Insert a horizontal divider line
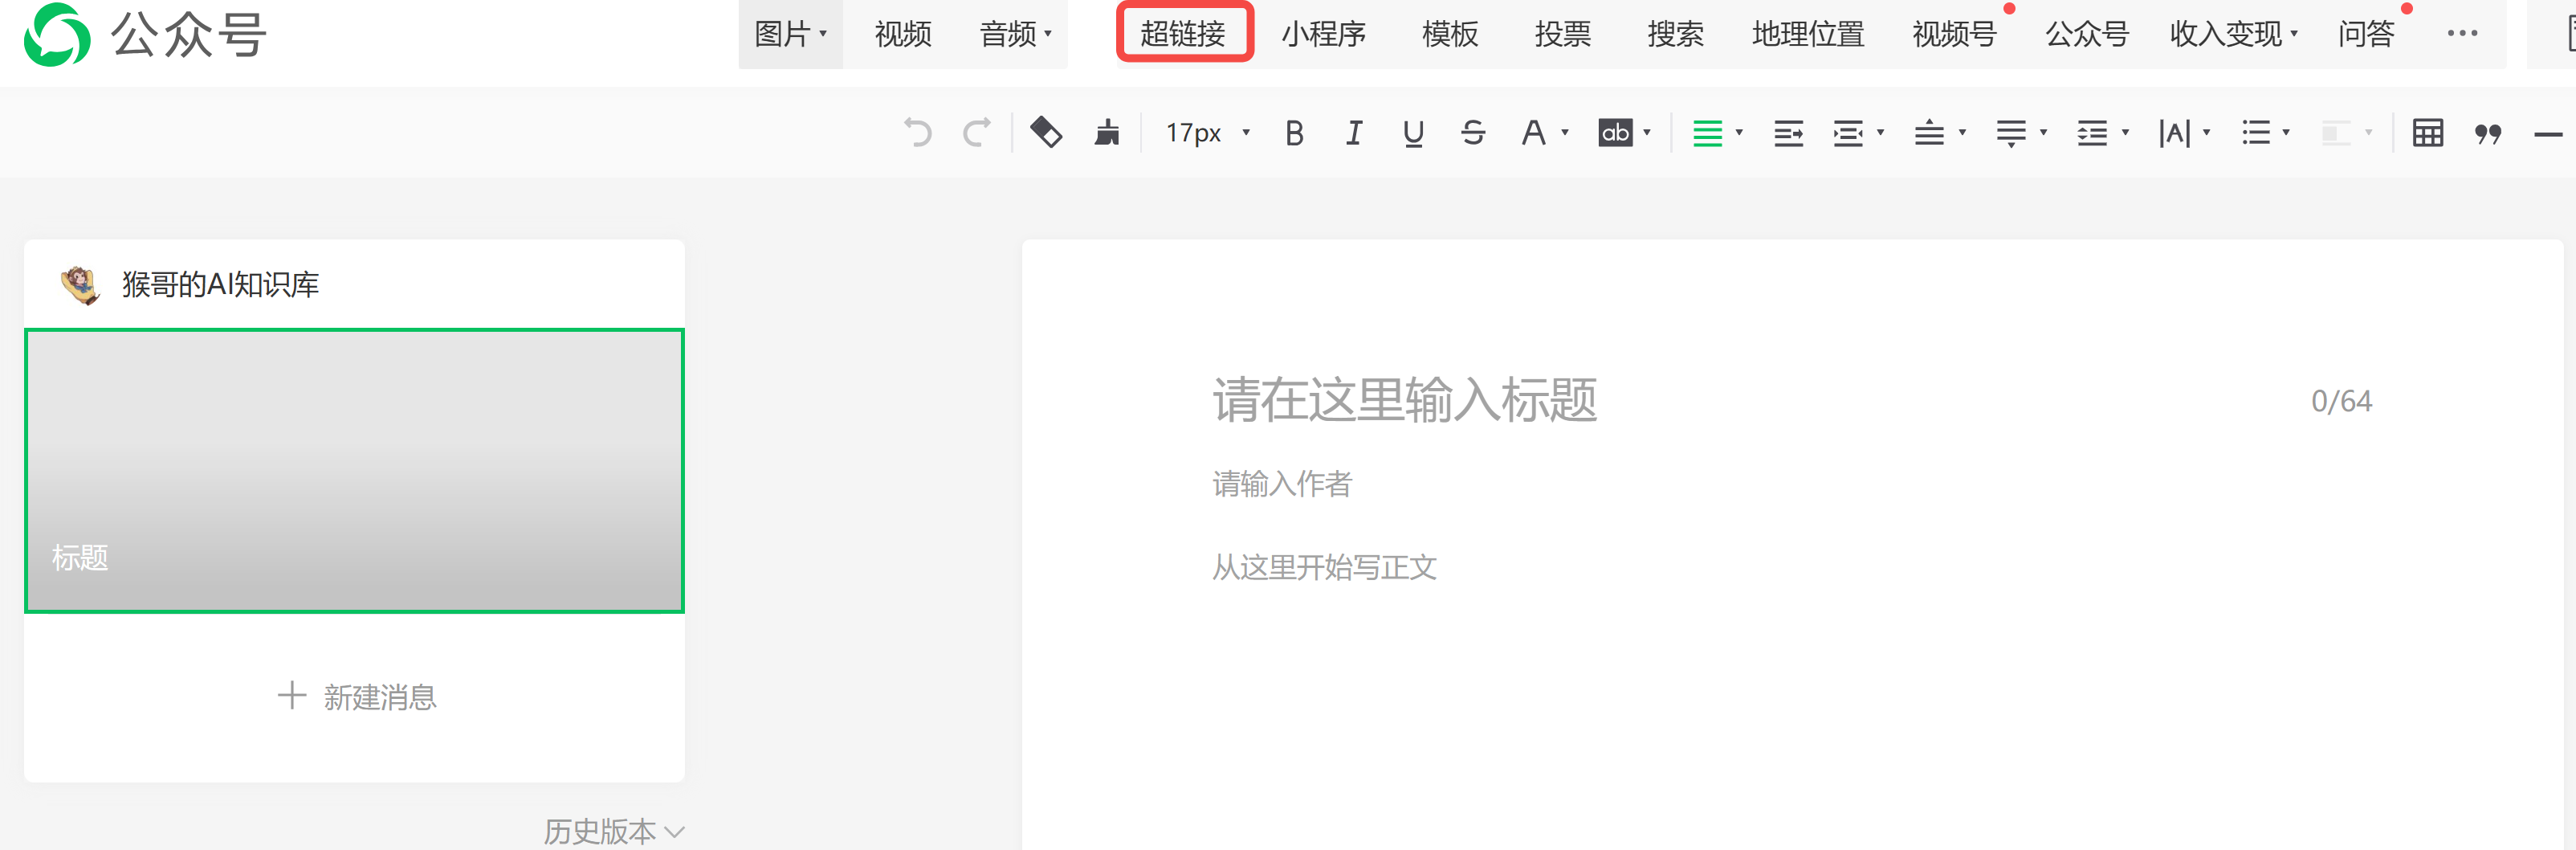The image size is (2576, 850). 2548,134
